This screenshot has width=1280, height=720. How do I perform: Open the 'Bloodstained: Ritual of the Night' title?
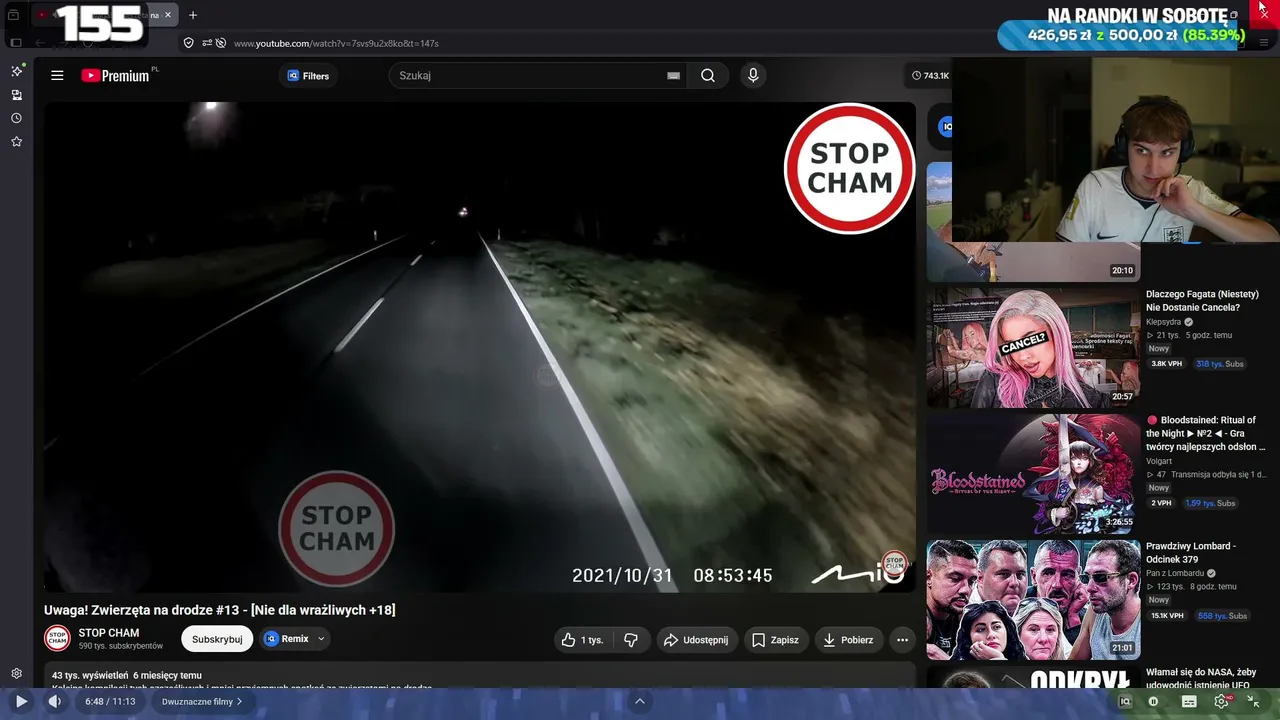pyautogui.click(x=1207, y=434)
